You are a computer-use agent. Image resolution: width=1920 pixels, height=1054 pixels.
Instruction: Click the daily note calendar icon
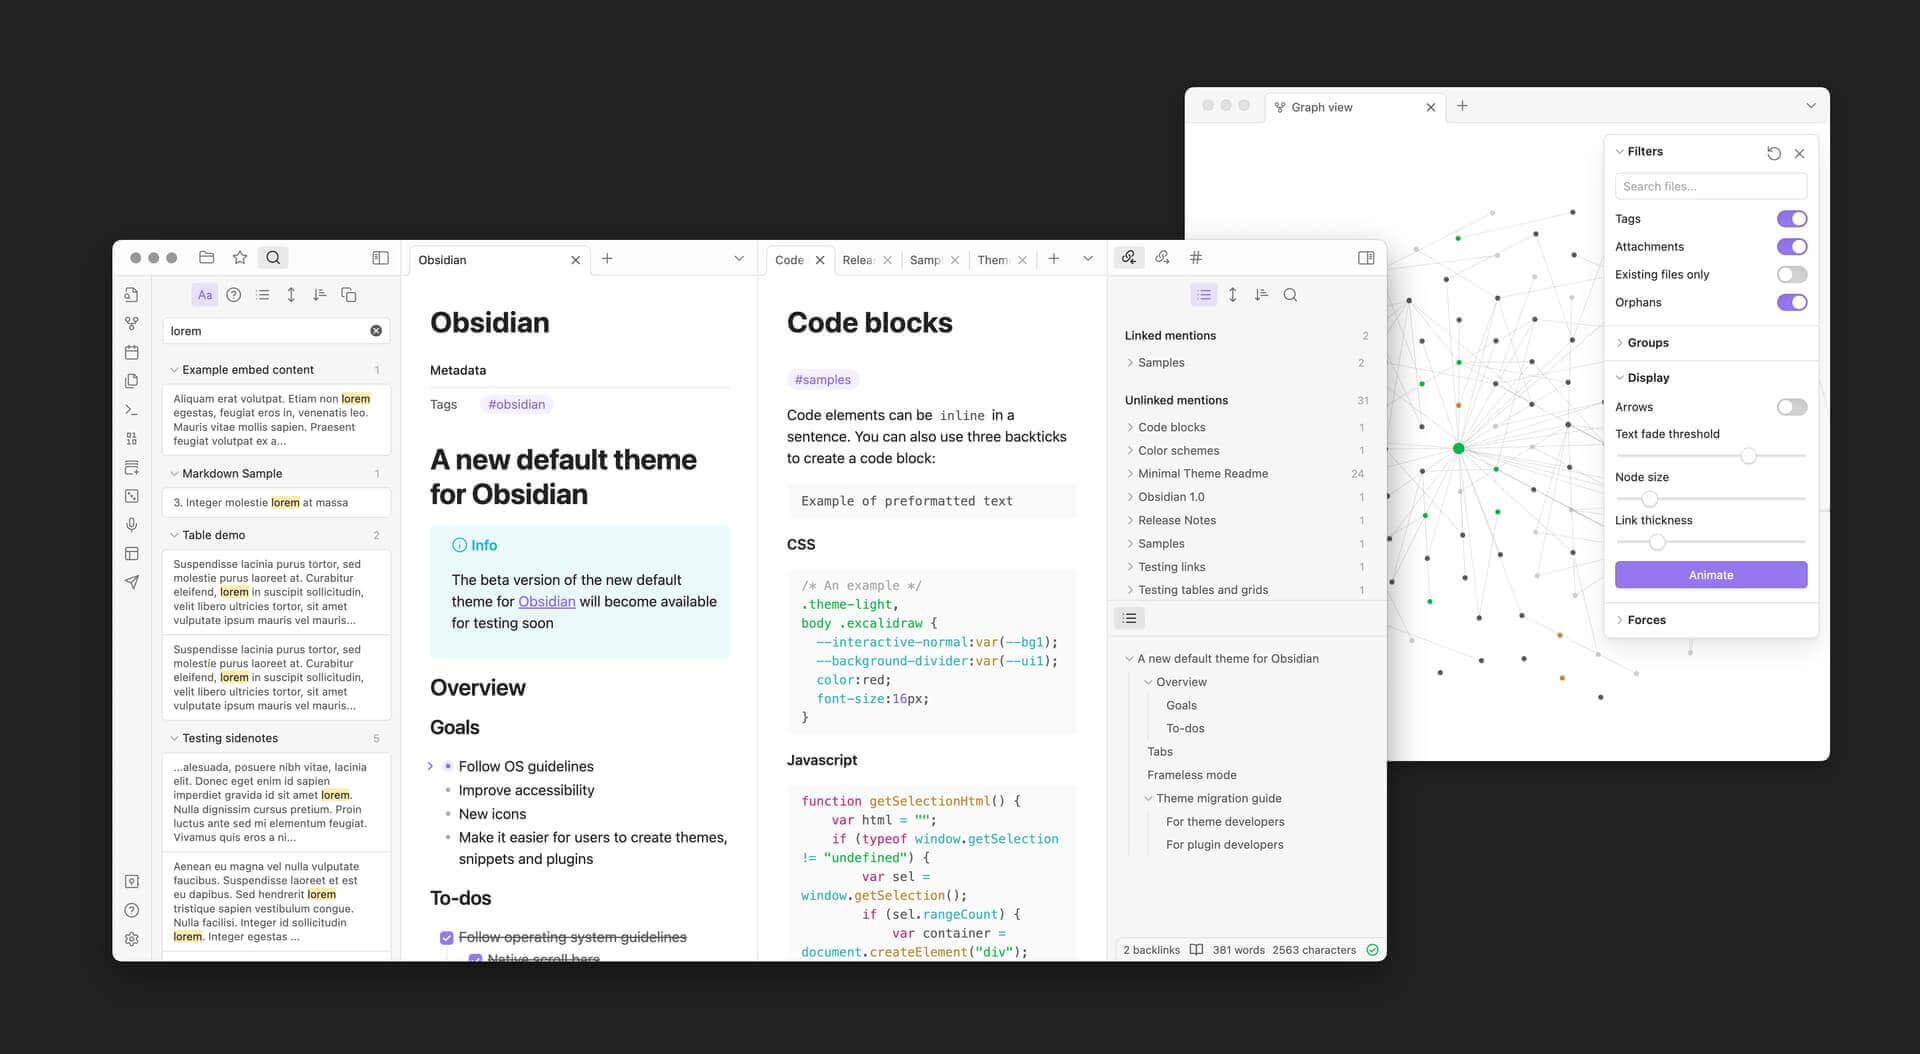tap(131, 352)
